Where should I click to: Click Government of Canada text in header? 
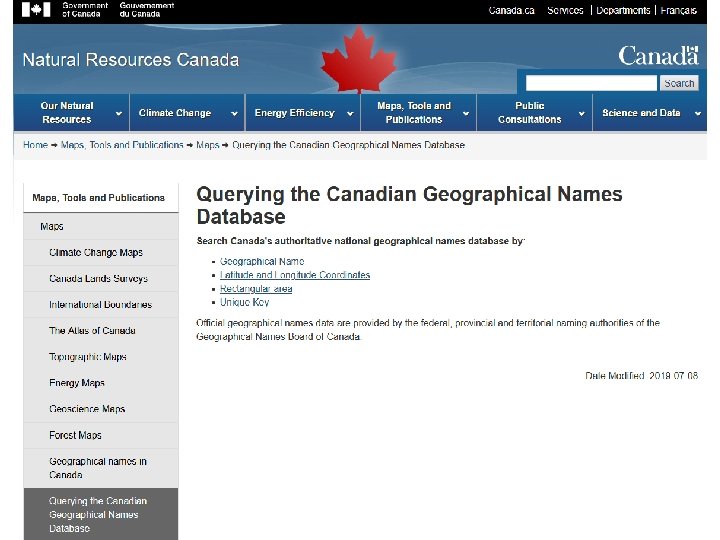click(85, 10)
